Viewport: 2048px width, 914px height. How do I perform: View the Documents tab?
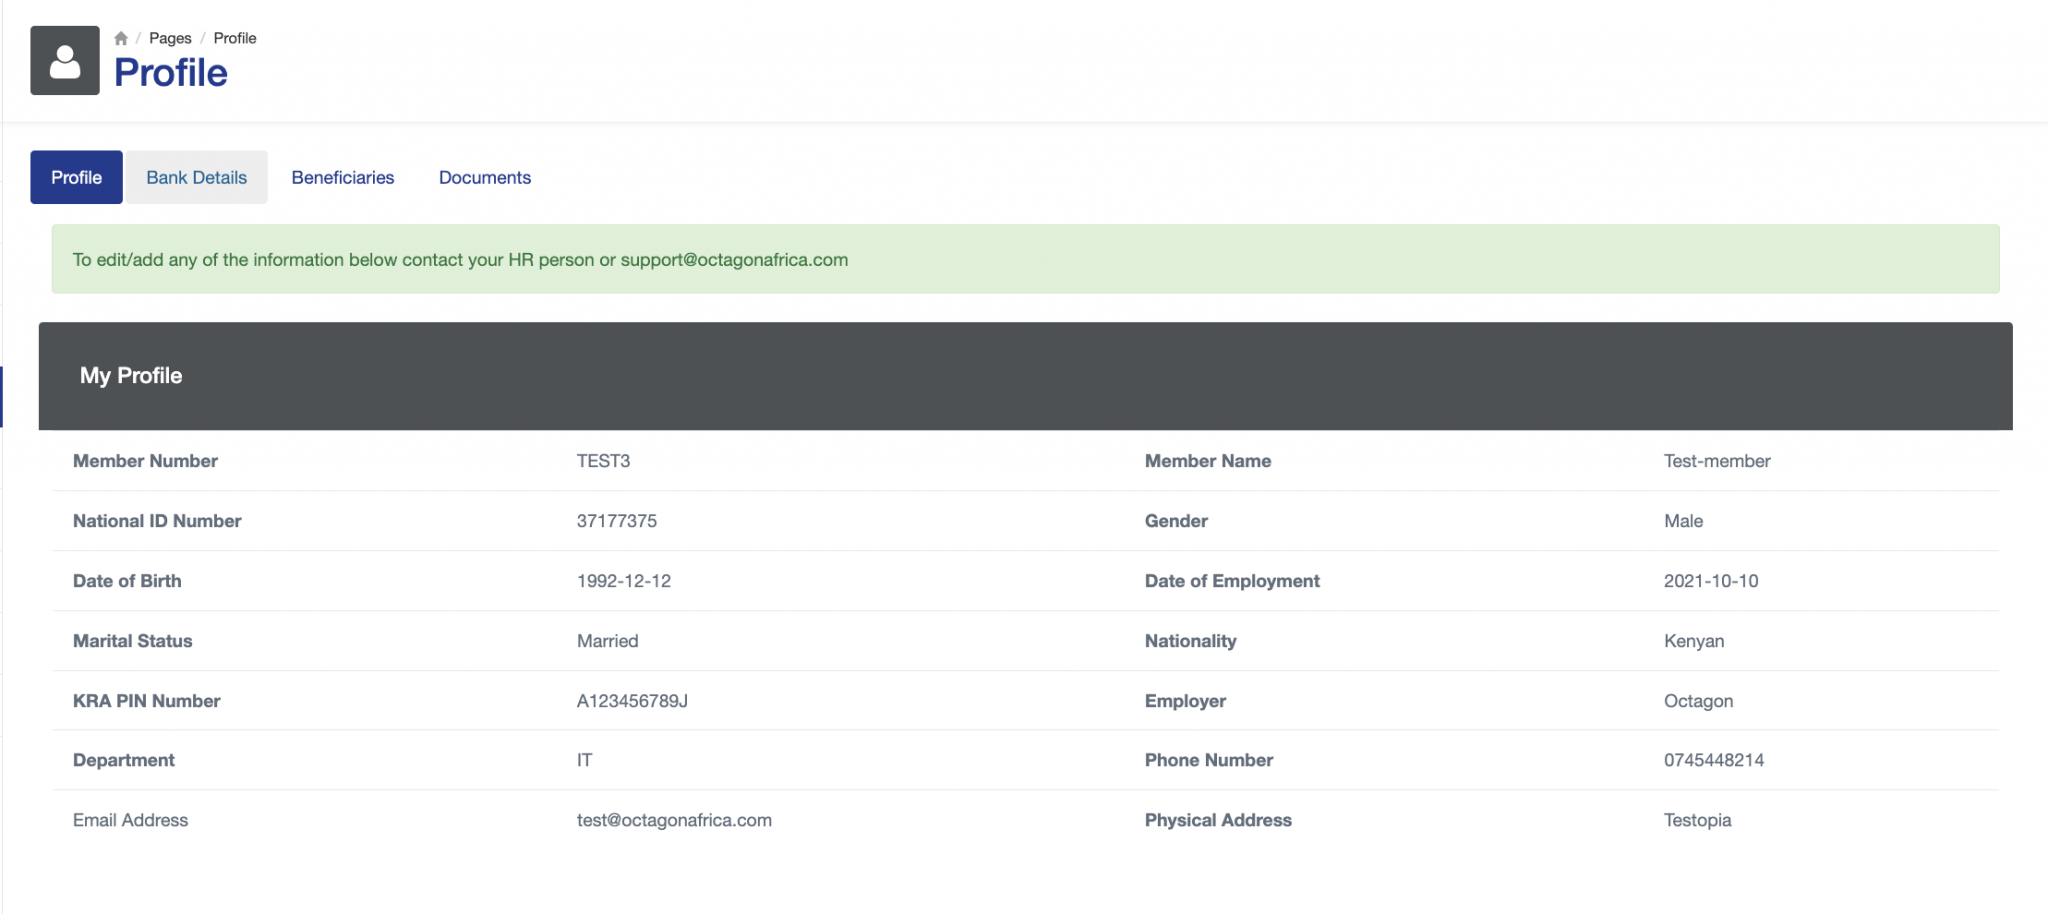pos(484,177)
